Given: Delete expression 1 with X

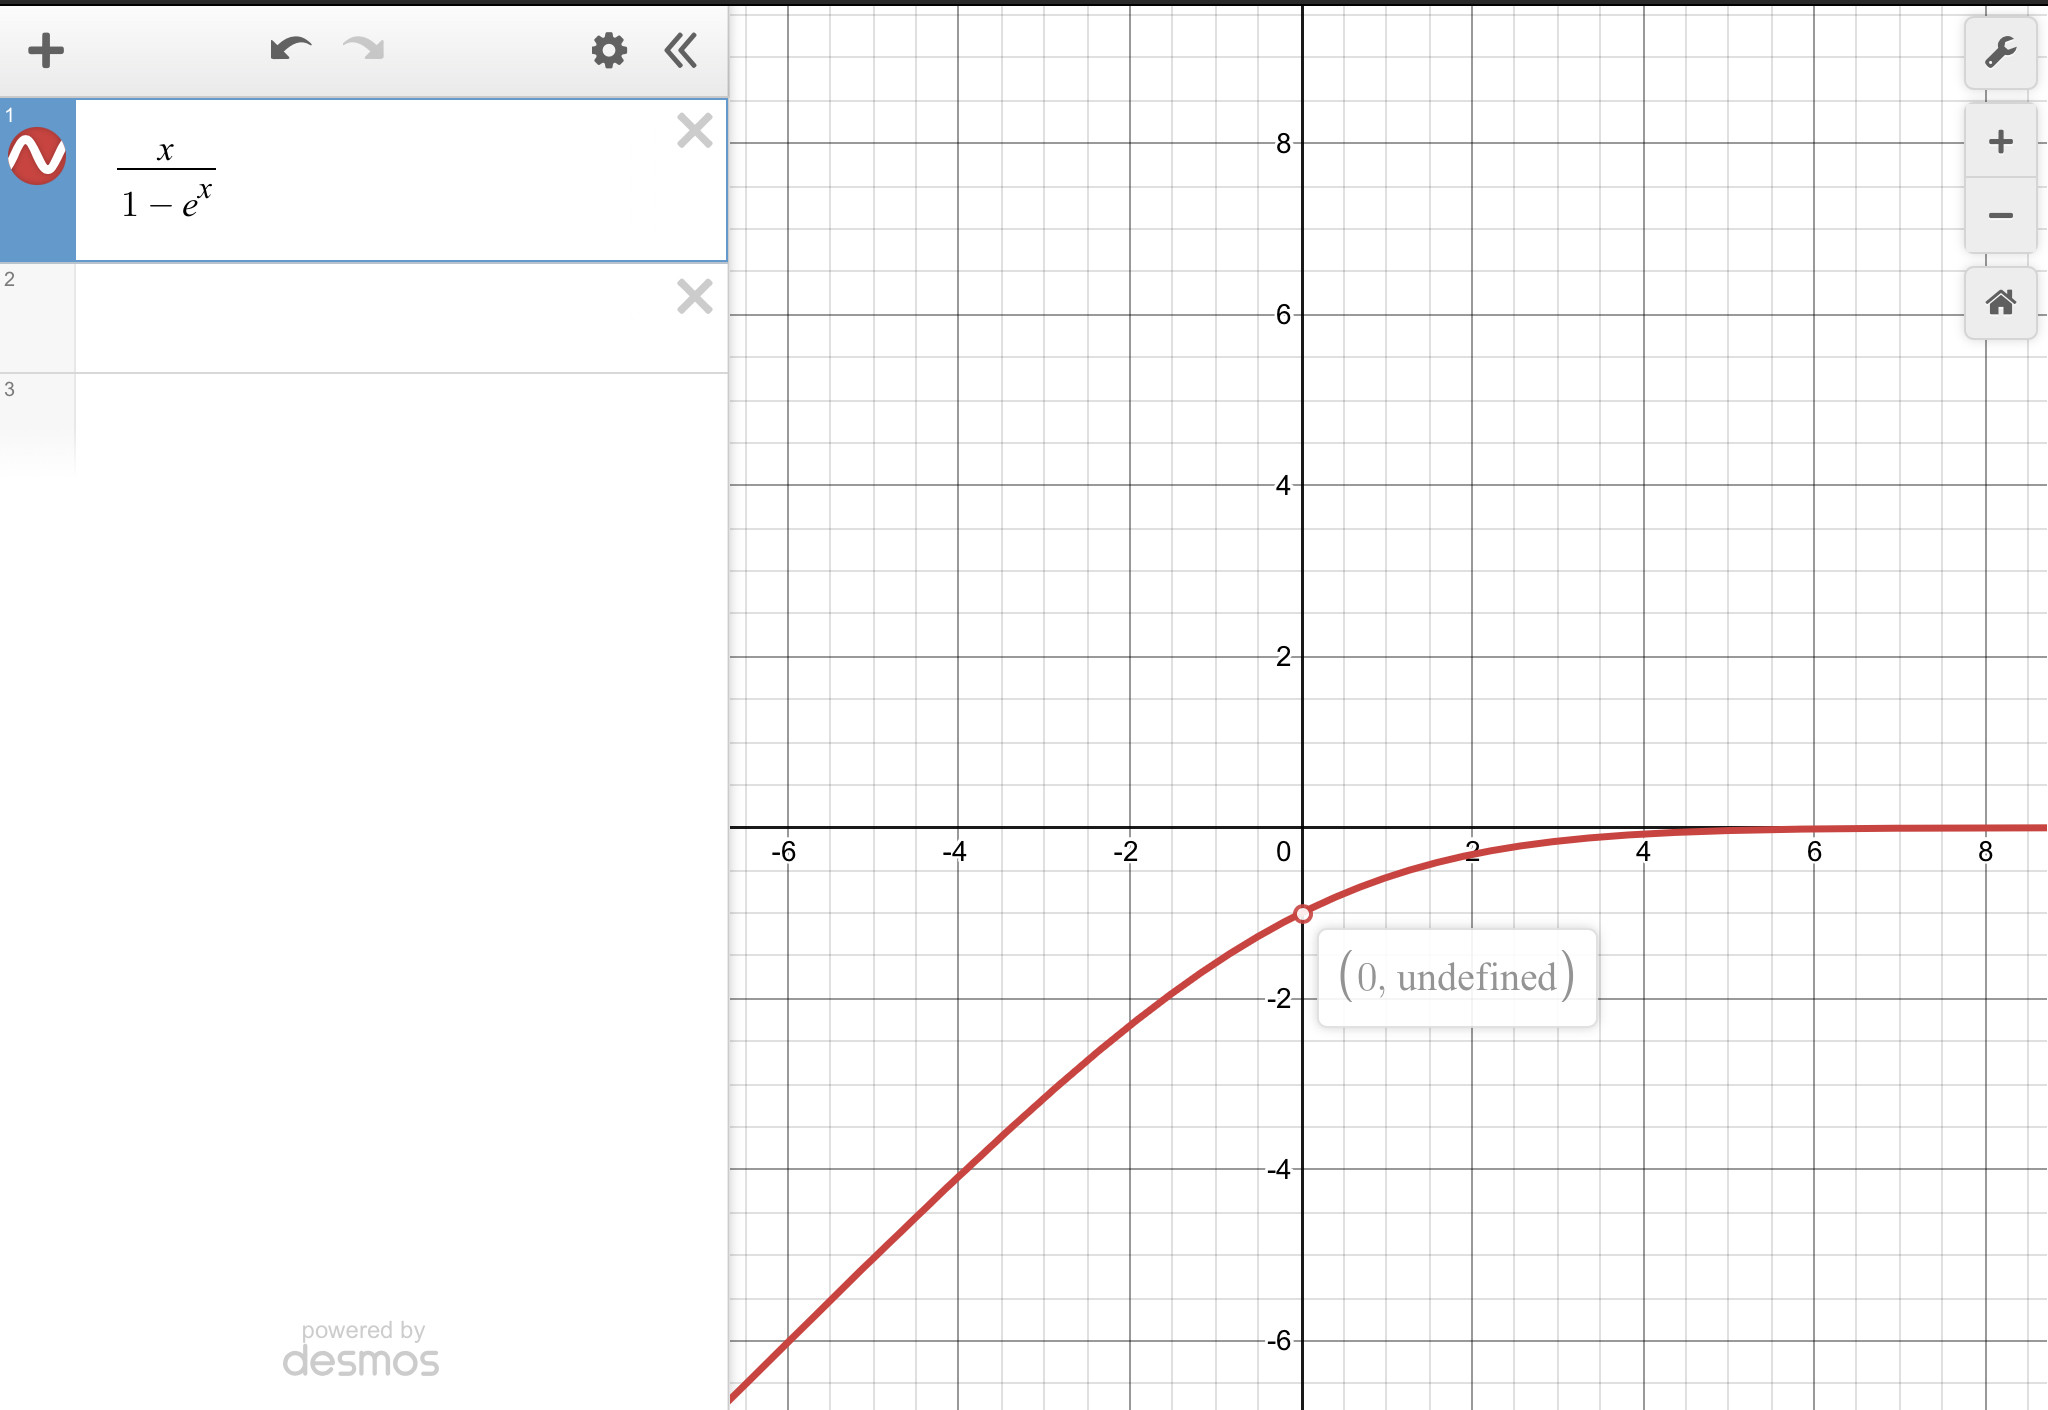Looking at the screenshot, I should [x=694, y=131].
